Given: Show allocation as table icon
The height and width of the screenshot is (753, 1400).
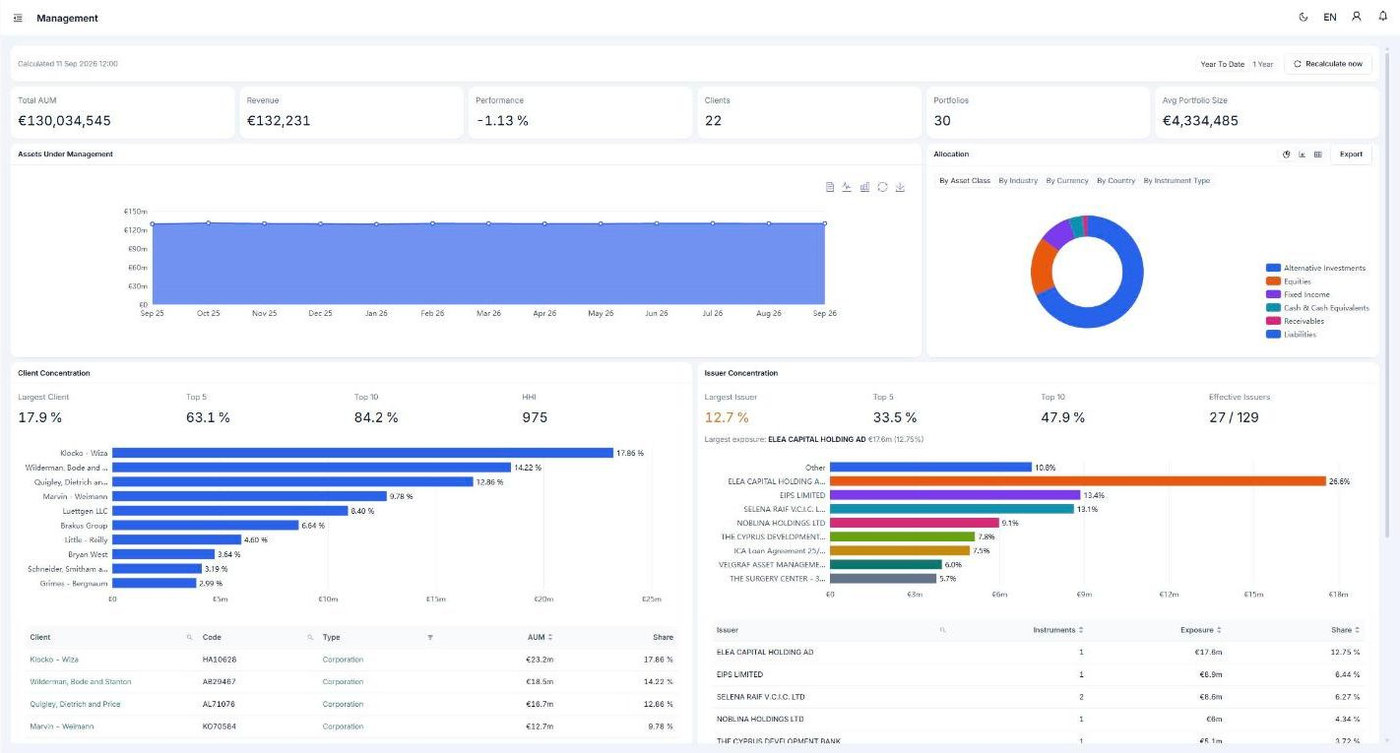Looking at the screenshot, I should 1318,154.
